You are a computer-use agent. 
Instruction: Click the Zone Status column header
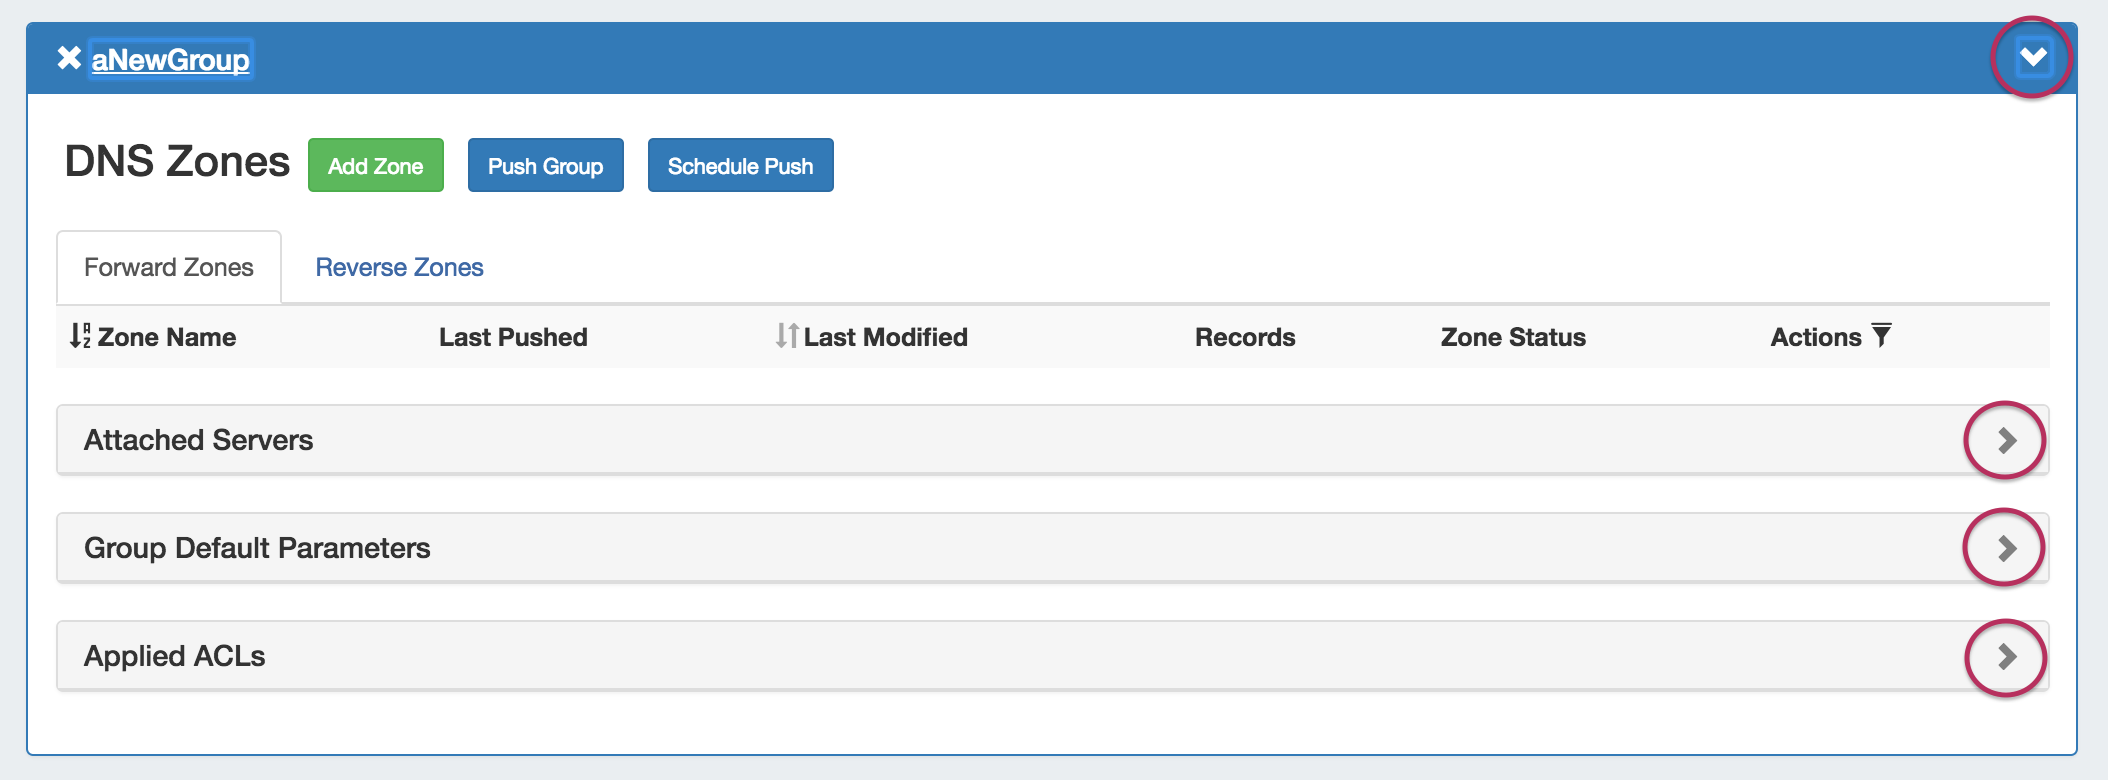pyautogui.click(x=1513, y=337)
